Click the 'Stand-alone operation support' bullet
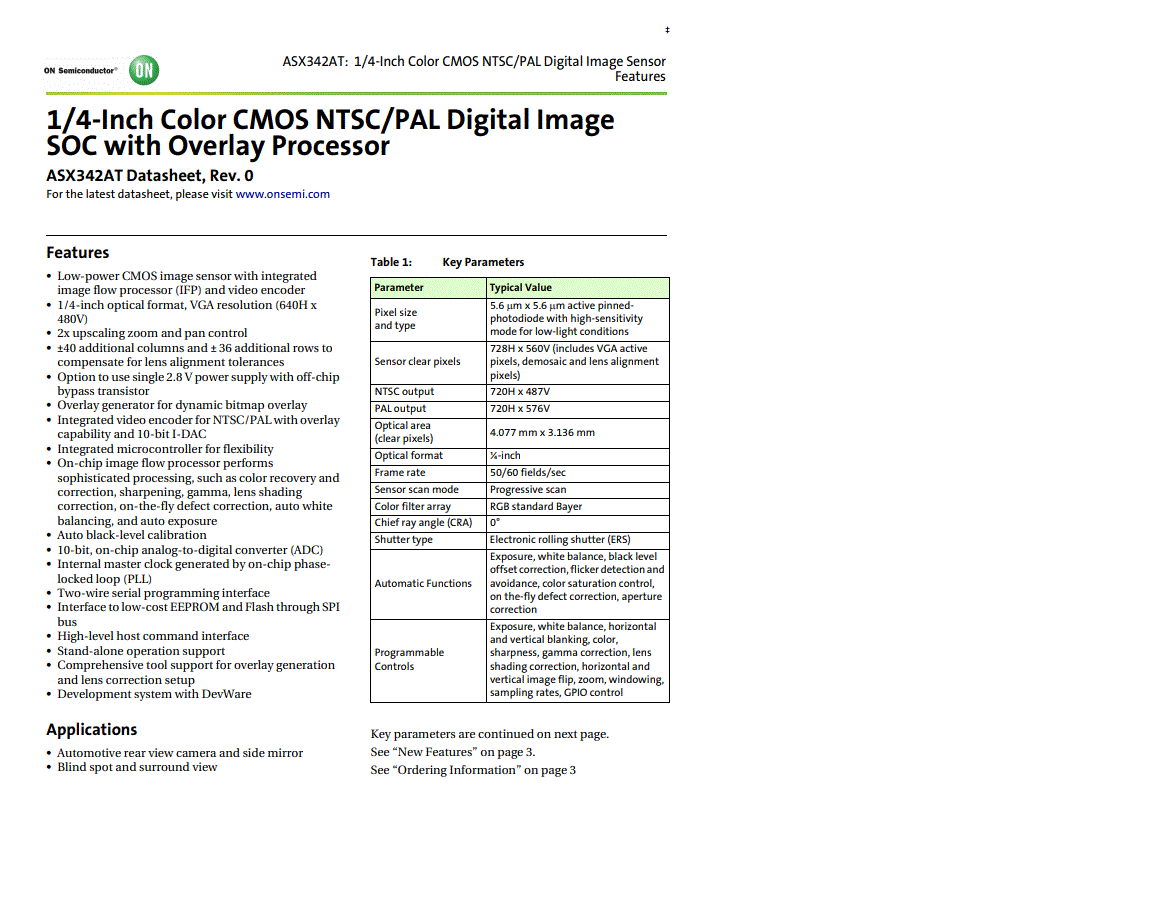 pos(141,651)
